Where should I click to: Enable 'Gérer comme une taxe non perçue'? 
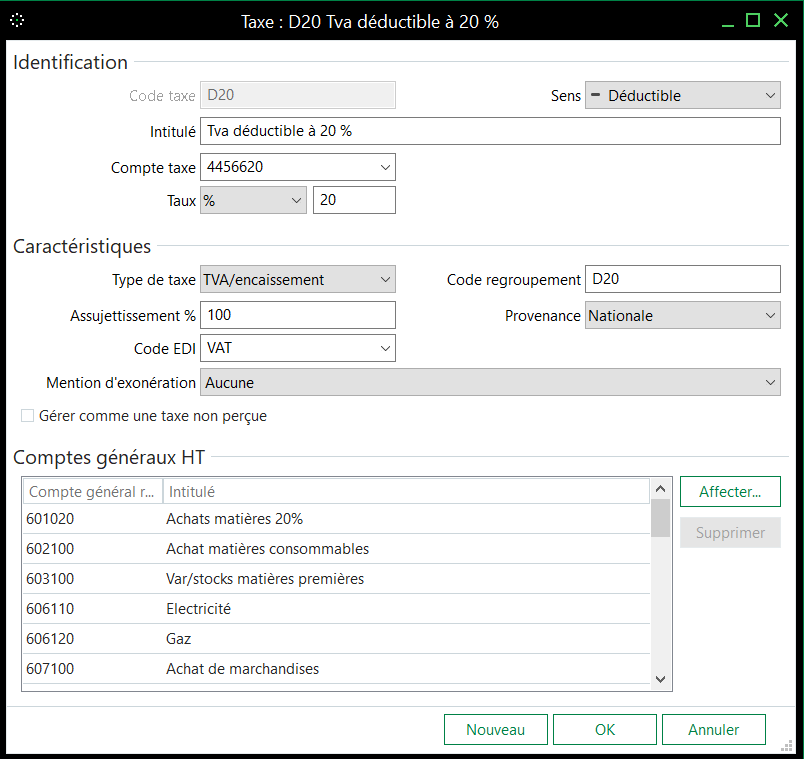click(x=28, y=416)
